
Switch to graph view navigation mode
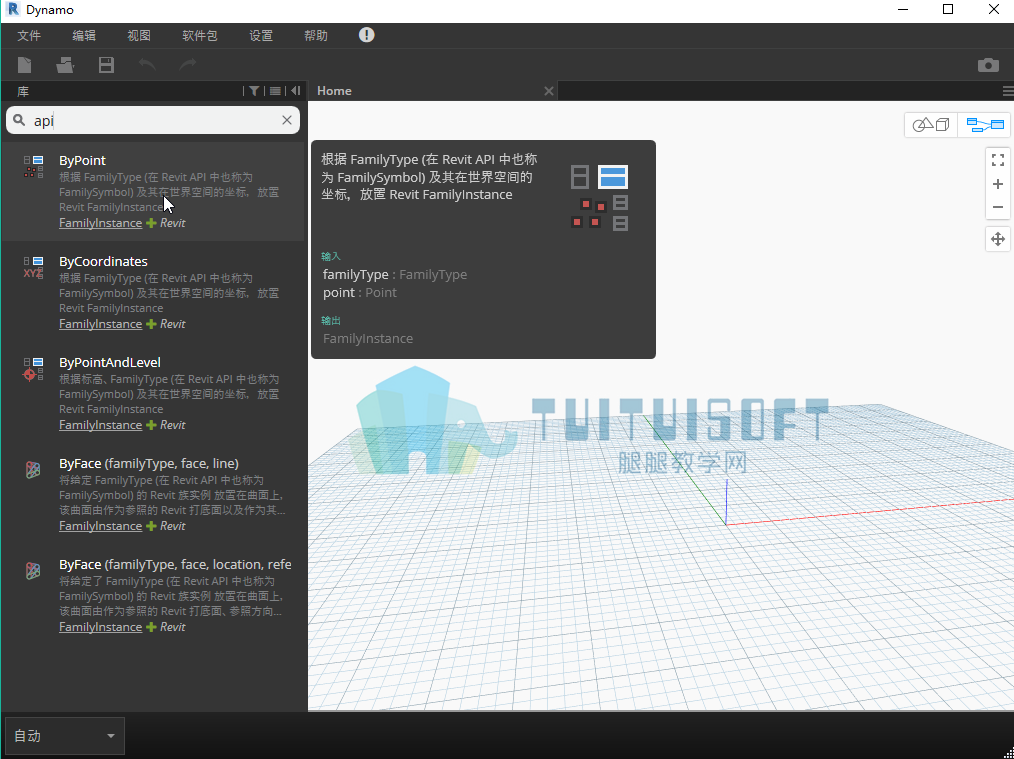[984, 124]
